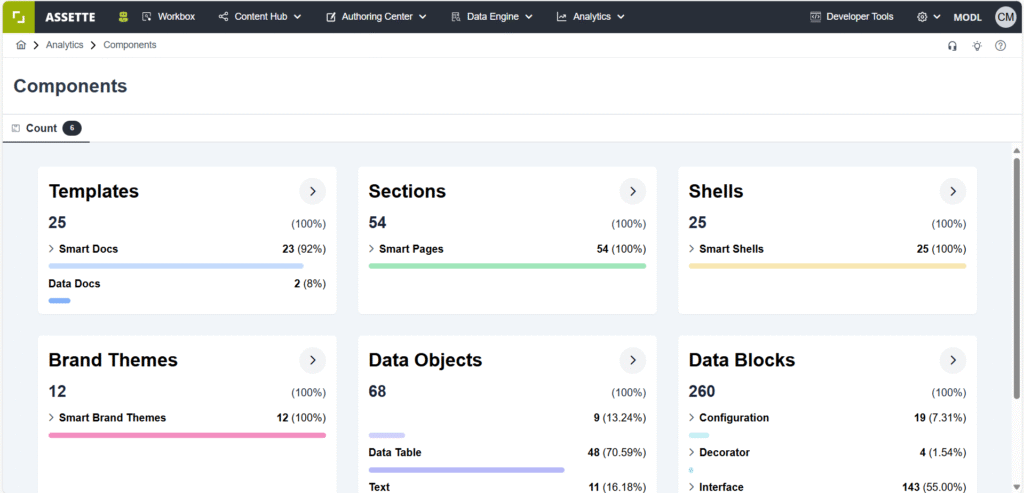Open Shells card arrow button
This screenshot has width=1024, height=493.
point(953,191)
